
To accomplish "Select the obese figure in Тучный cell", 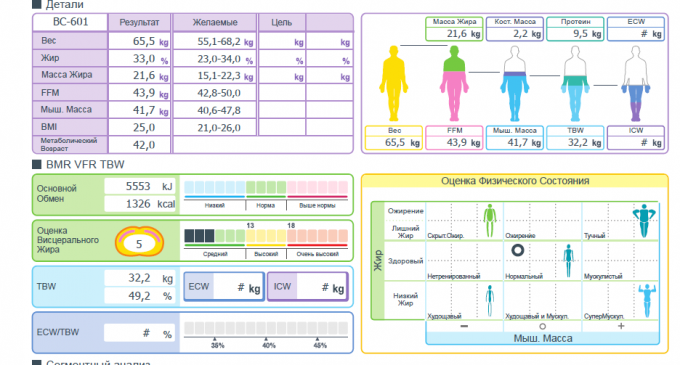I will coord(644,221).
